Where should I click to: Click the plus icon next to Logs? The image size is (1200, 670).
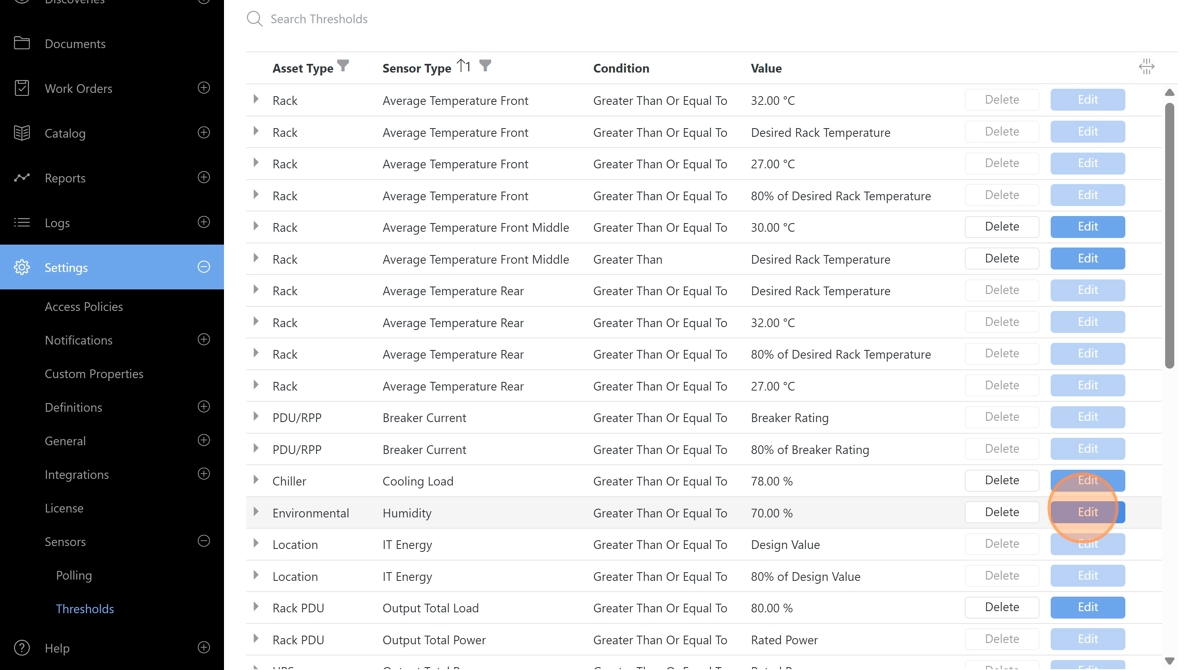[204, 222]
